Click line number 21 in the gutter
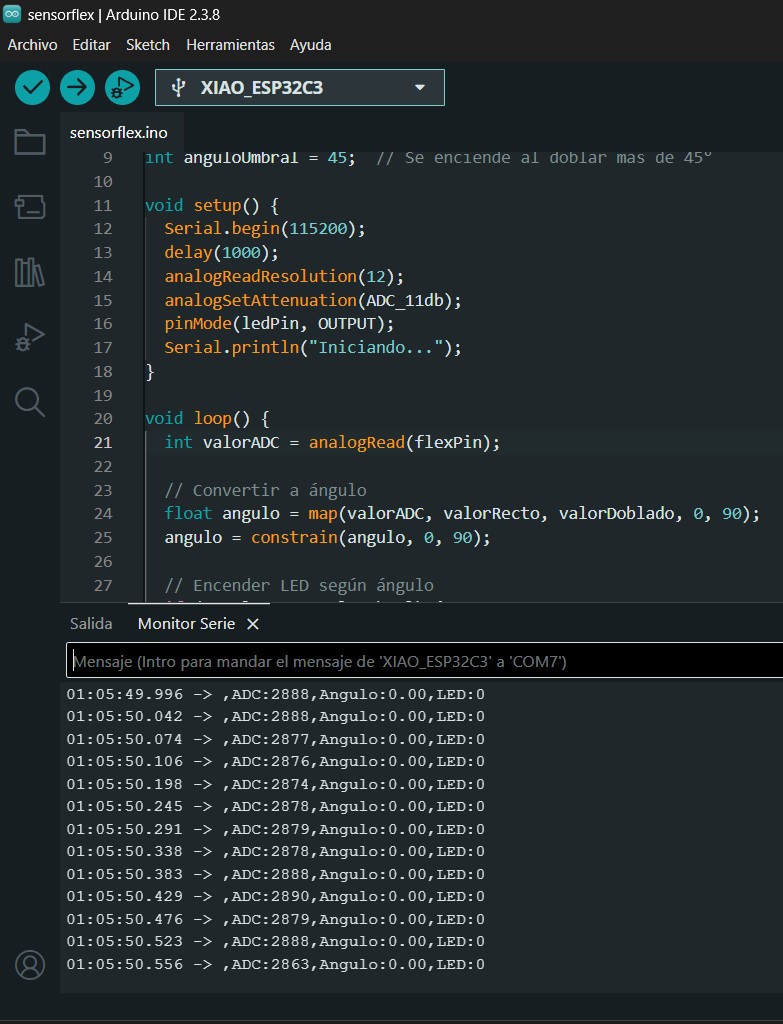The width and height of the screenshot is (783, 1024). 103,443
